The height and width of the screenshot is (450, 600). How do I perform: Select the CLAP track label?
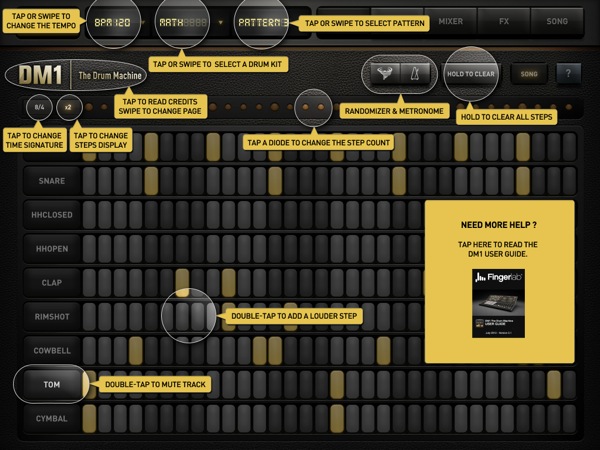click(x=52, y=282)
